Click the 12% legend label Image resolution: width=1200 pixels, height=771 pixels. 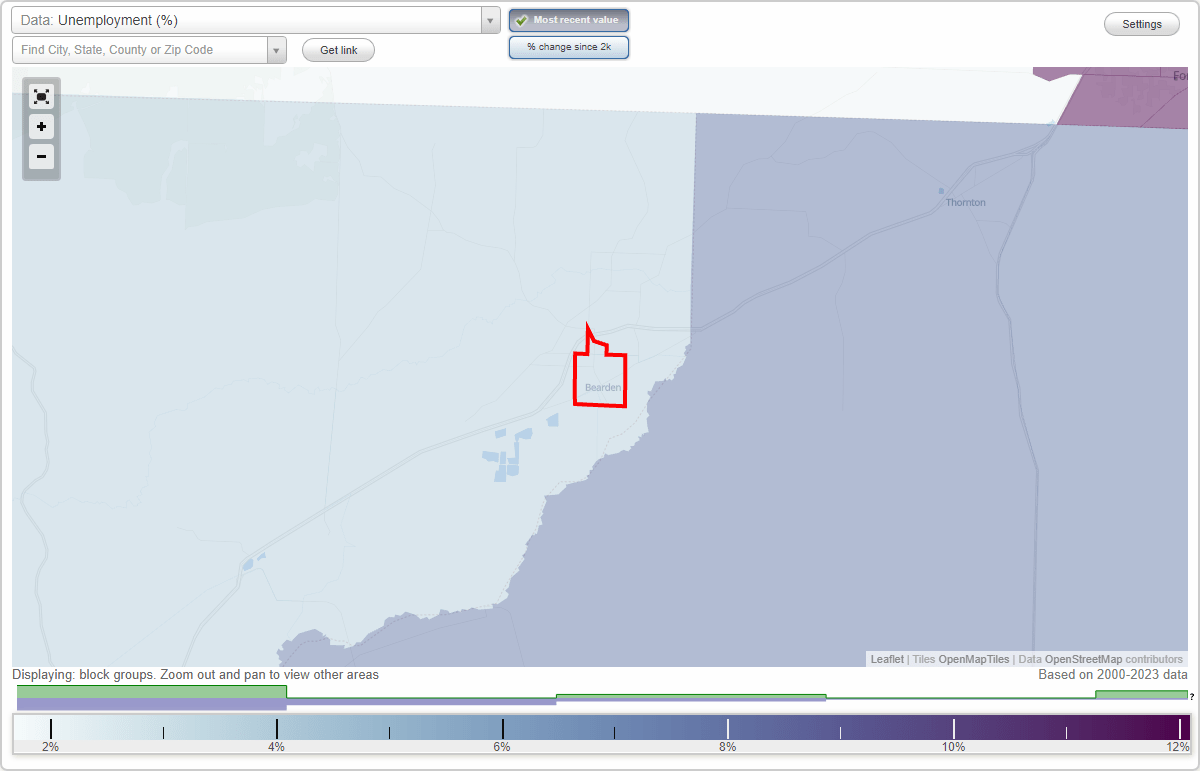tap(1179, 747)
